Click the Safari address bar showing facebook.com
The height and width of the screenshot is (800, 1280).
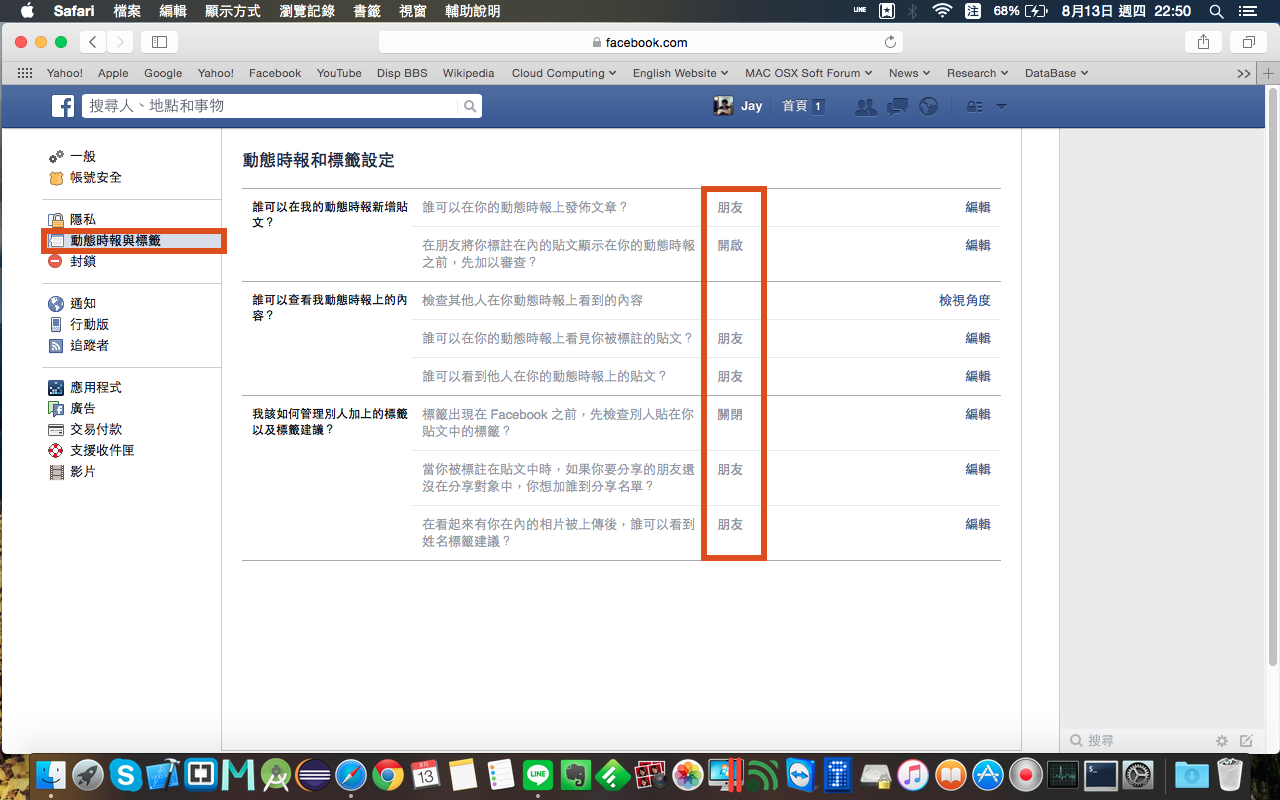pos(641,42)
